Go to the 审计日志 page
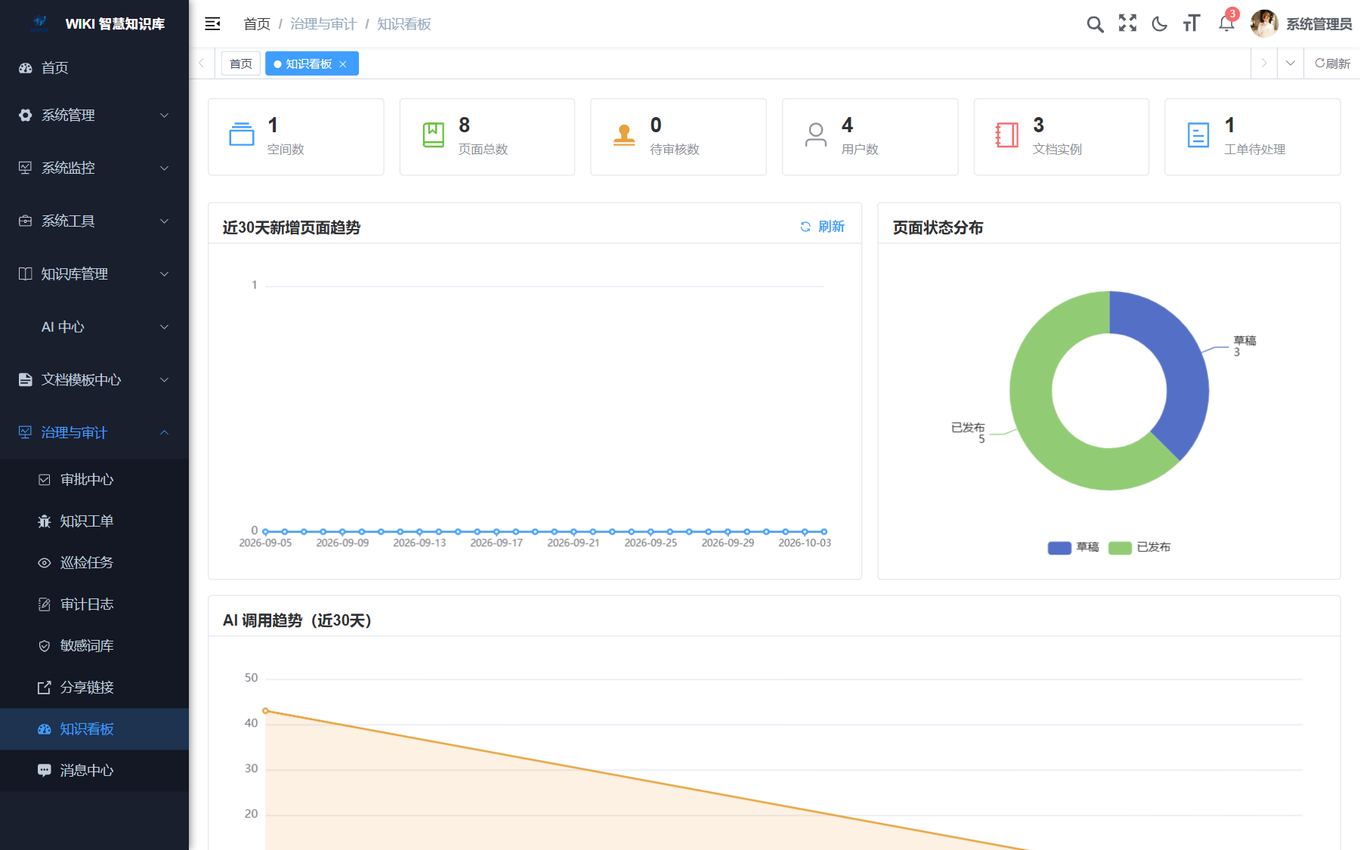Viewport: 1360px width, 850px height. tap(94, 604)
